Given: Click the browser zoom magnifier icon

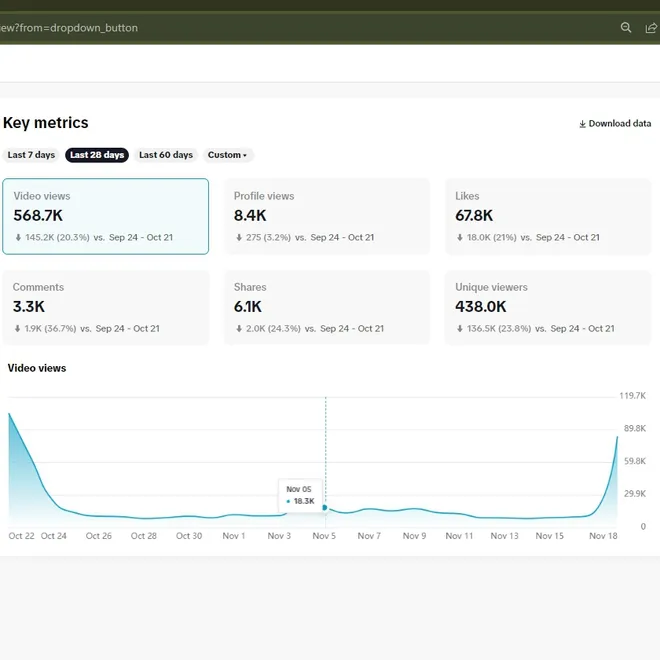Looking at the screenshot, I should point(626,28).
